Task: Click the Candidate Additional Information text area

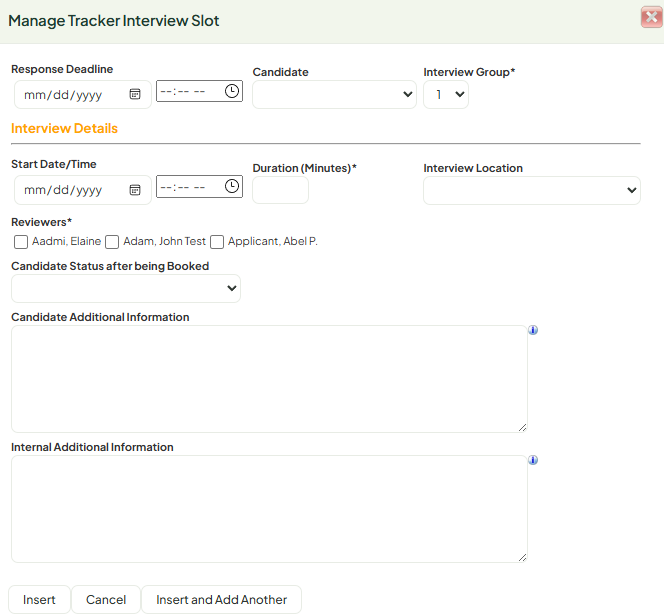Action: (x=269, y=379)
